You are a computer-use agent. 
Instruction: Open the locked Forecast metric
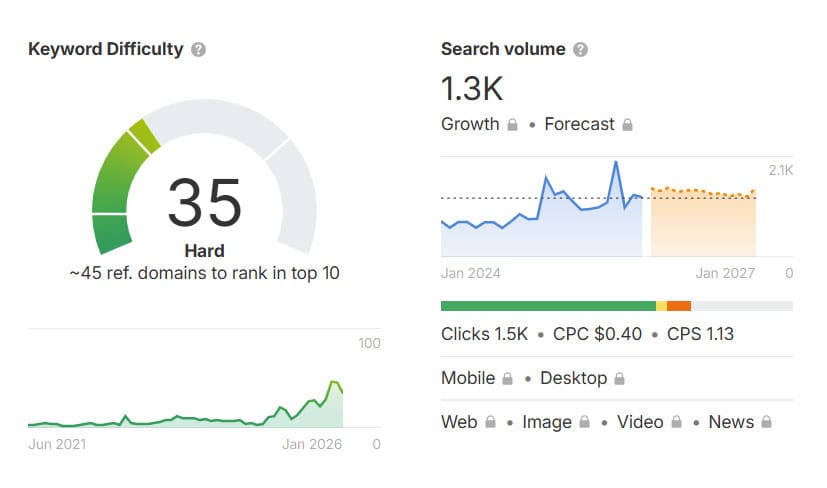point(579,124)
